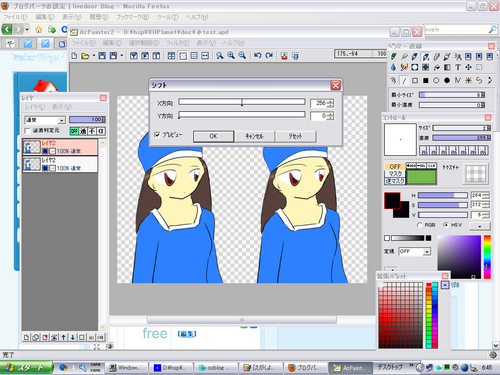The height and width of the screenshot is (375, 500).
Task: Select the first green pen tool
Action: click(394, 57)
